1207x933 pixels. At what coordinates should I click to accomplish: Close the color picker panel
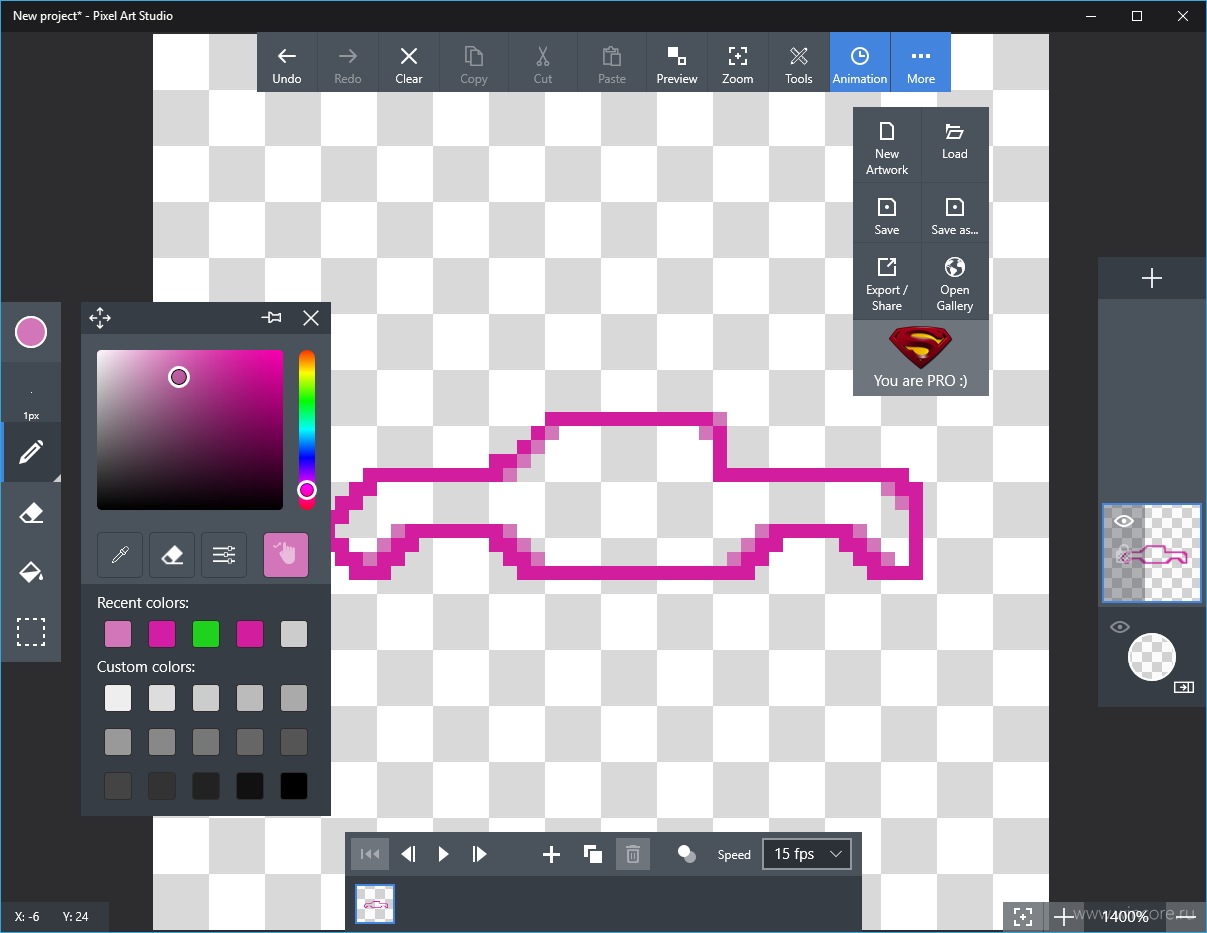pyautogui.click(x=311, y=318)
